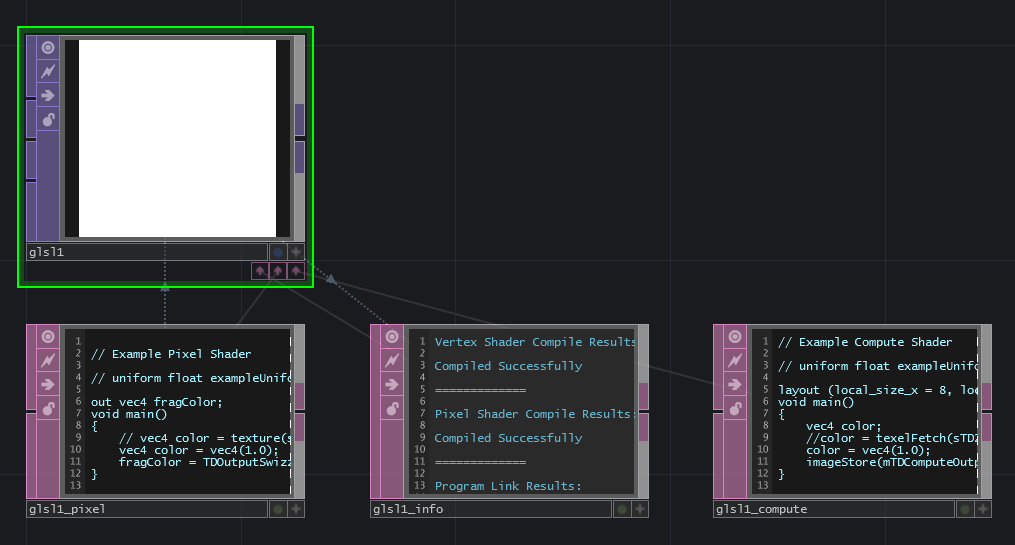The width and height of the screenshot is (1015, 545).
Task: Click '// uniform float exampleUnif' in glsl1_compute
Action: pyautogui.click(x=878, y=366)
